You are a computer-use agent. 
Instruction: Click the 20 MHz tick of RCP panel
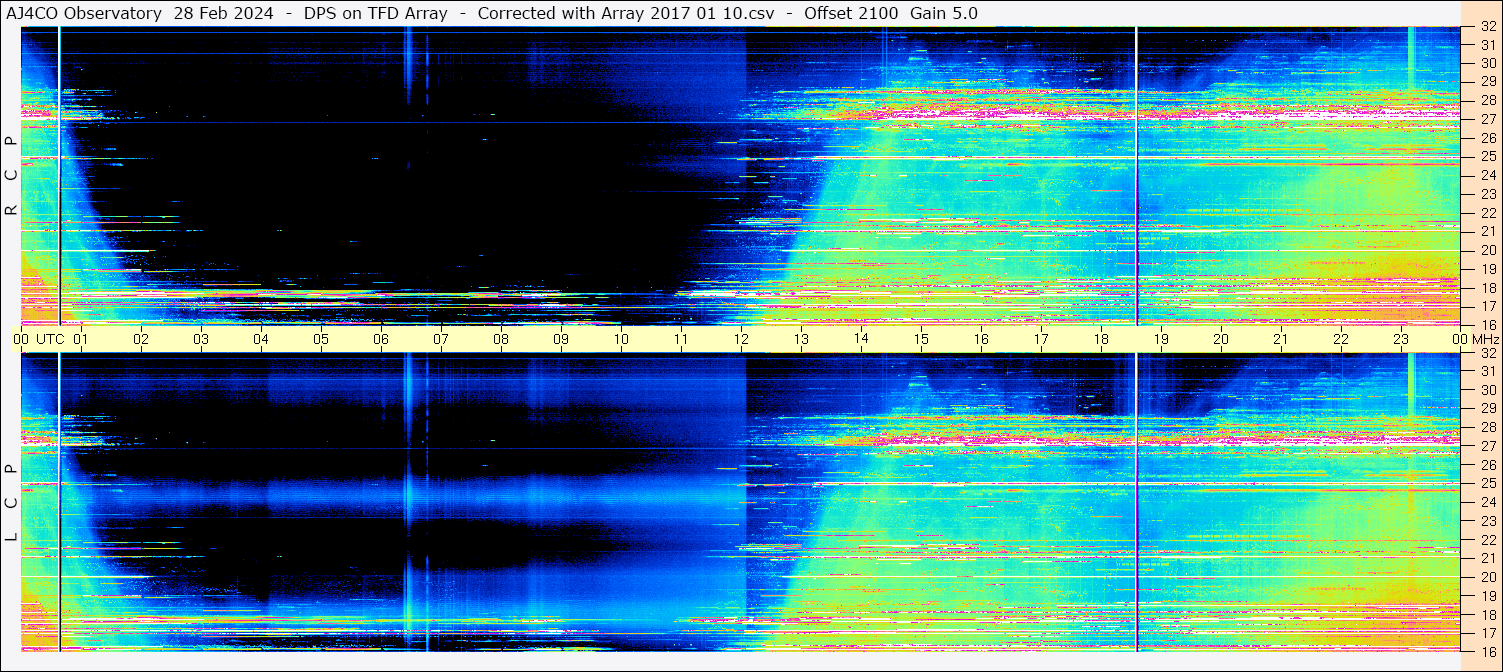click(1487, 250)
